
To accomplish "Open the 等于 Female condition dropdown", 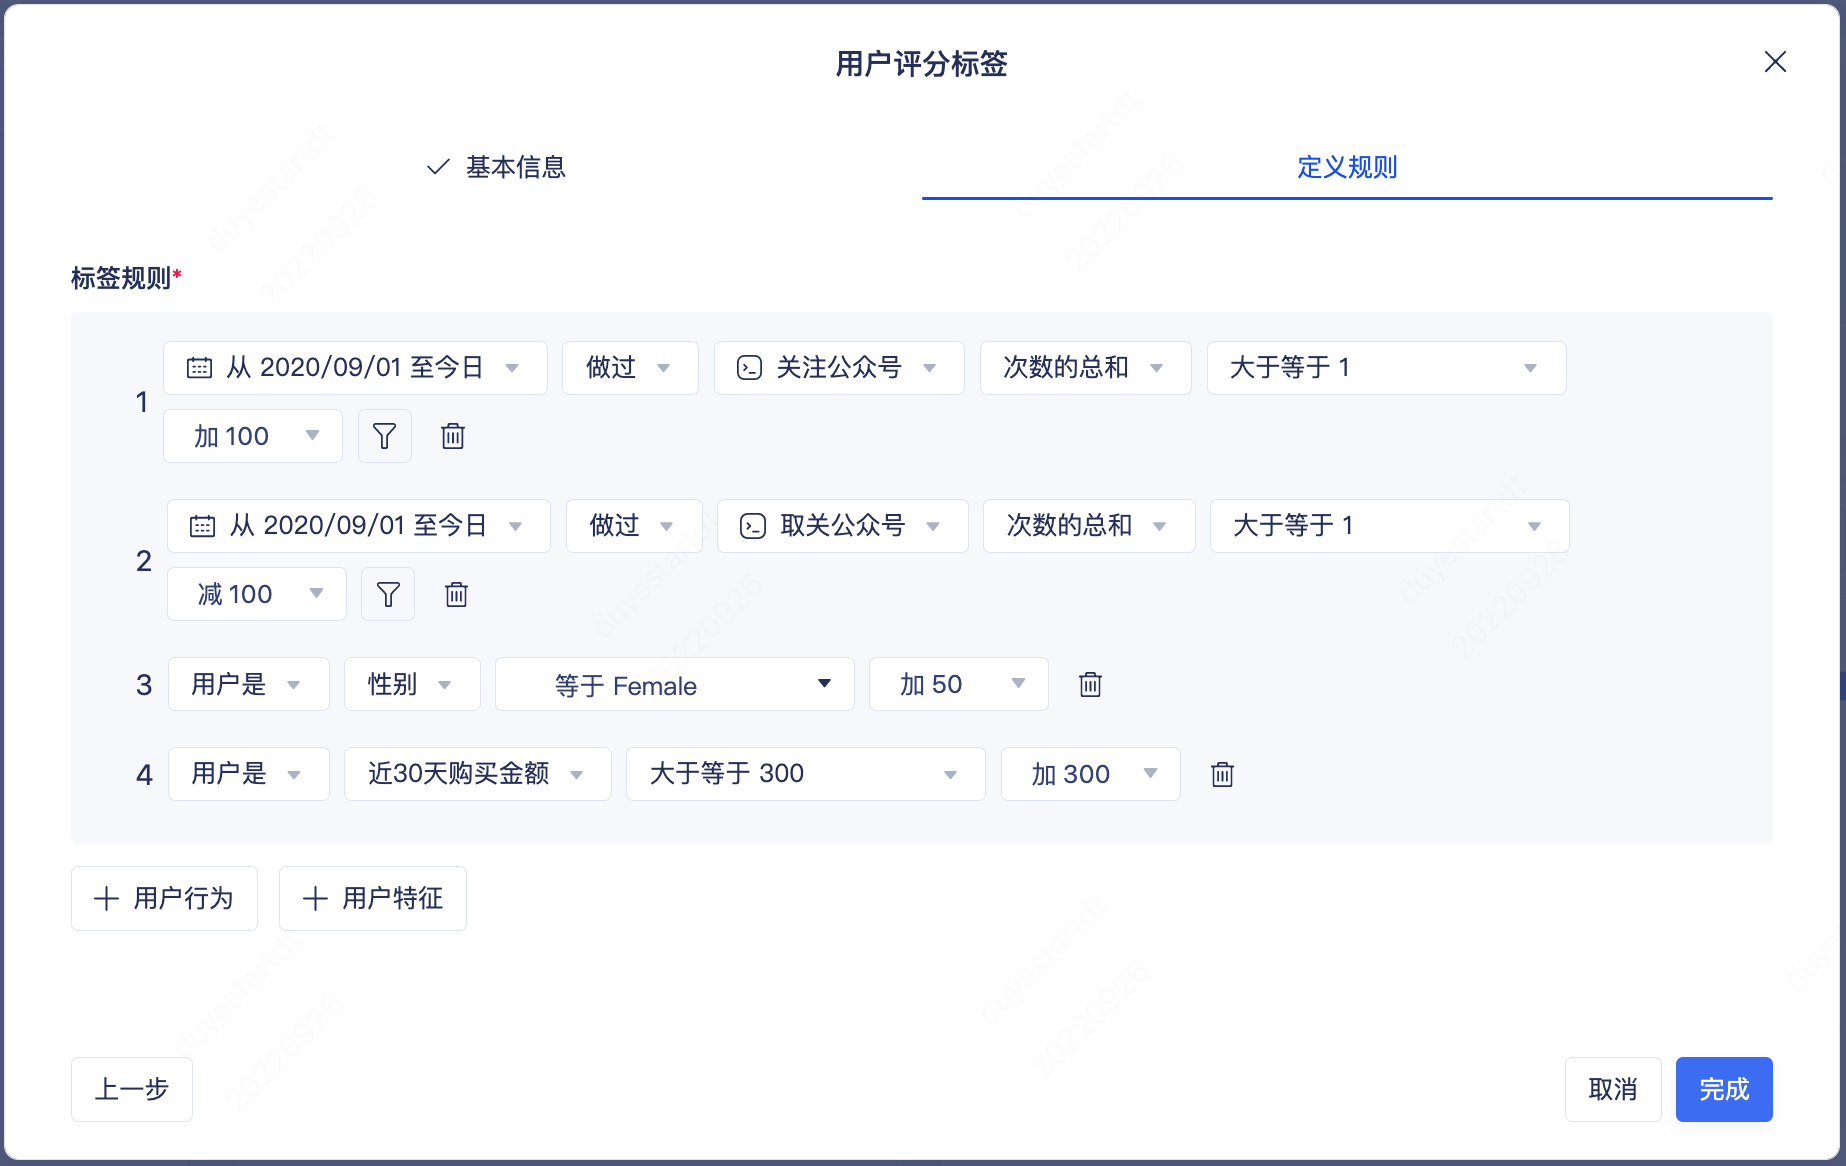I will [675, 684].
